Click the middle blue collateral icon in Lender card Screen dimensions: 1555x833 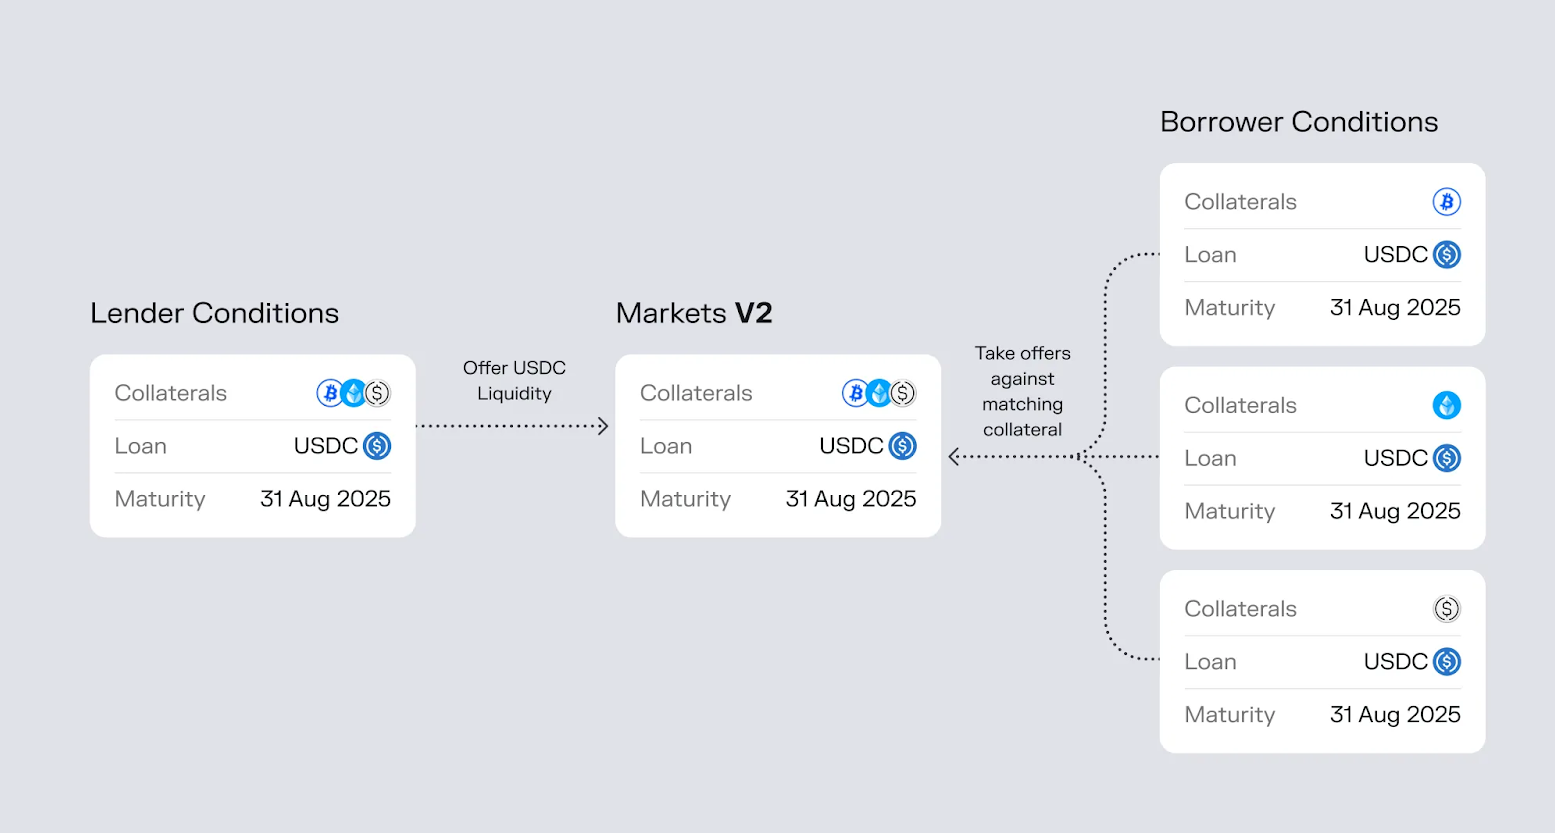coord(353,393)
